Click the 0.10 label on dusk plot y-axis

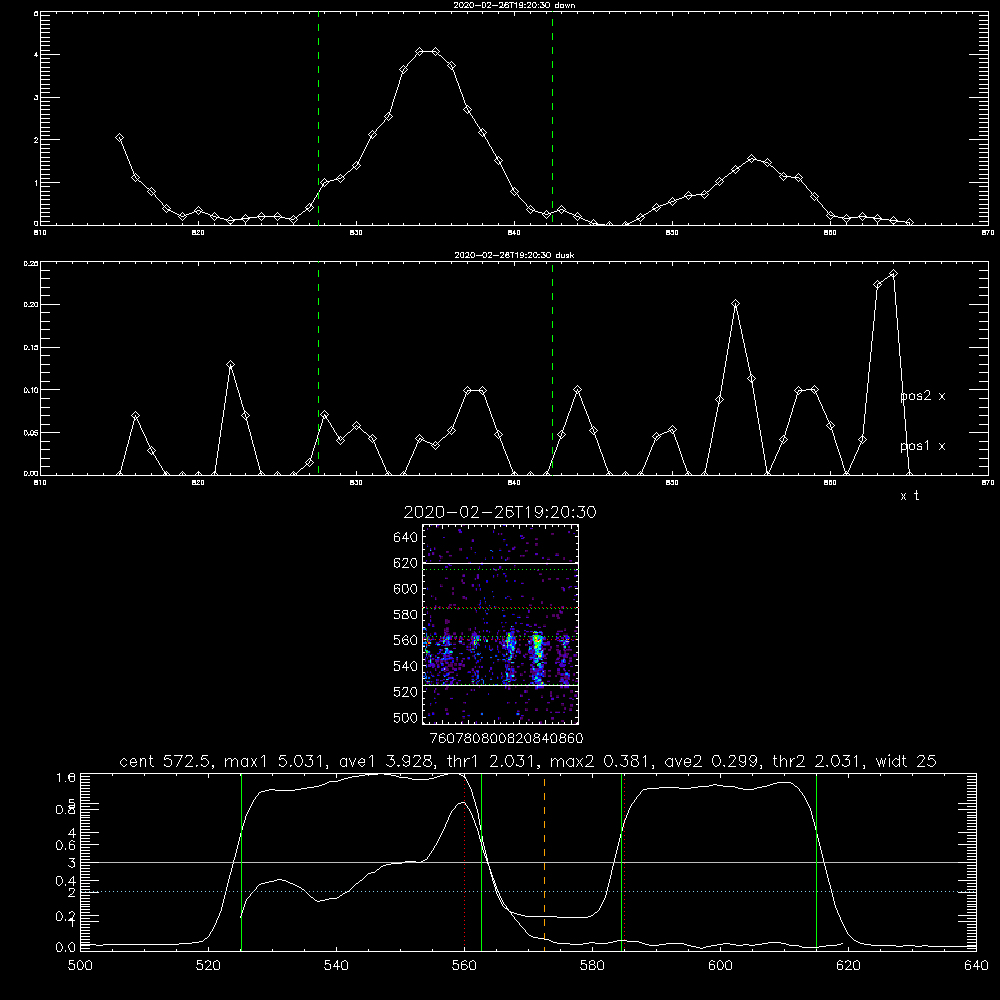(x=31, y=390)
